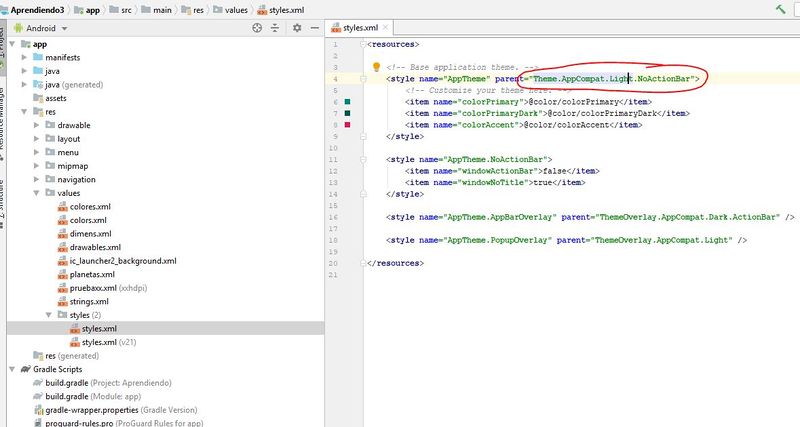Expand the navigation folder arrow
The image size is (800, 427).
click(x=36, y=180)
